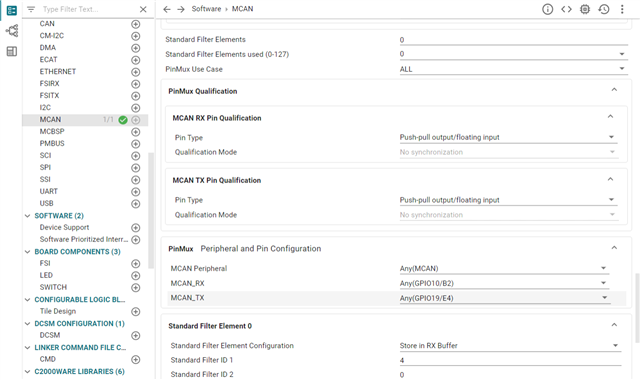The width and height of the screenshot is (640, 380).
Task: Add an ETHERNET instance with plus icon
Action: coord(136,72)
